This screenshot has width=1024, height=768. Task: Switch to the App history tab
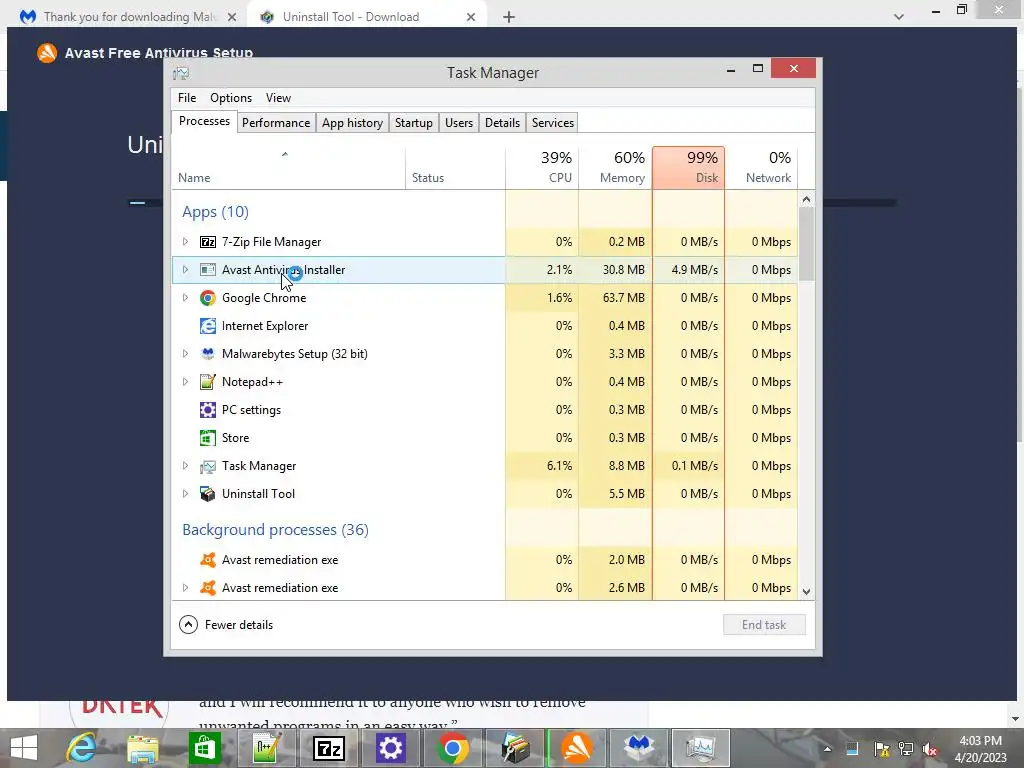pyautogui.click(x=352, y=123)
